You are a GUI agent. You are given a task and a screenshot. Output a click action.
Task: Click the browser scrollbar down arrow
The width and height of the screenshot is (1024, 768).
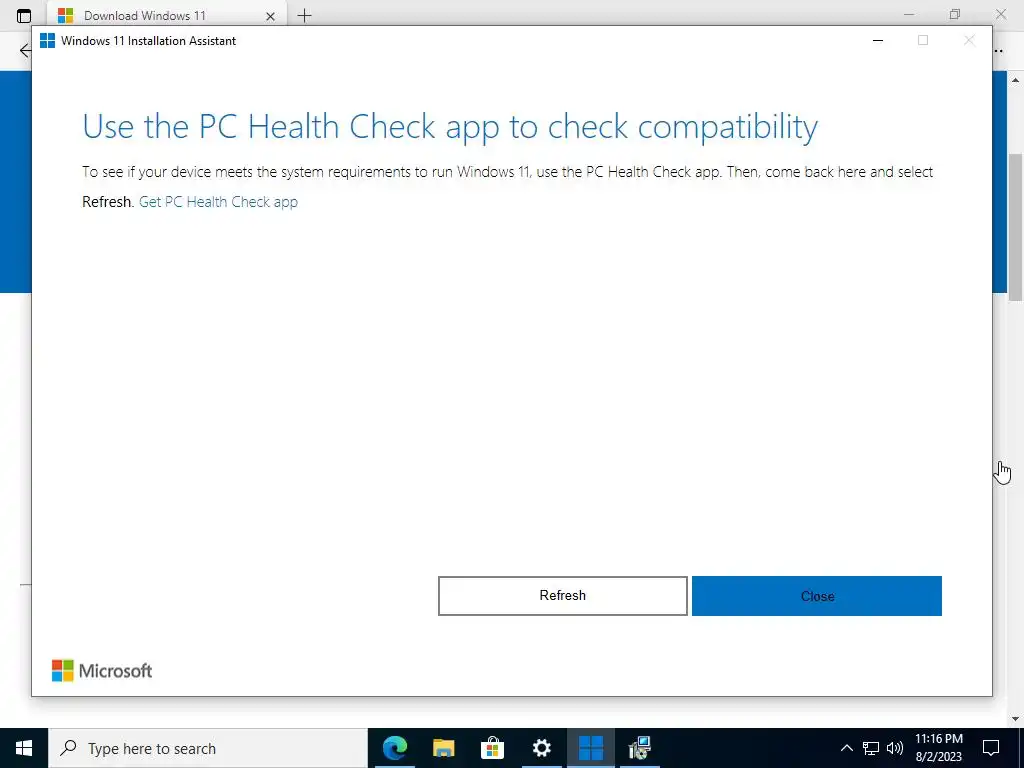click(1016, 719)
